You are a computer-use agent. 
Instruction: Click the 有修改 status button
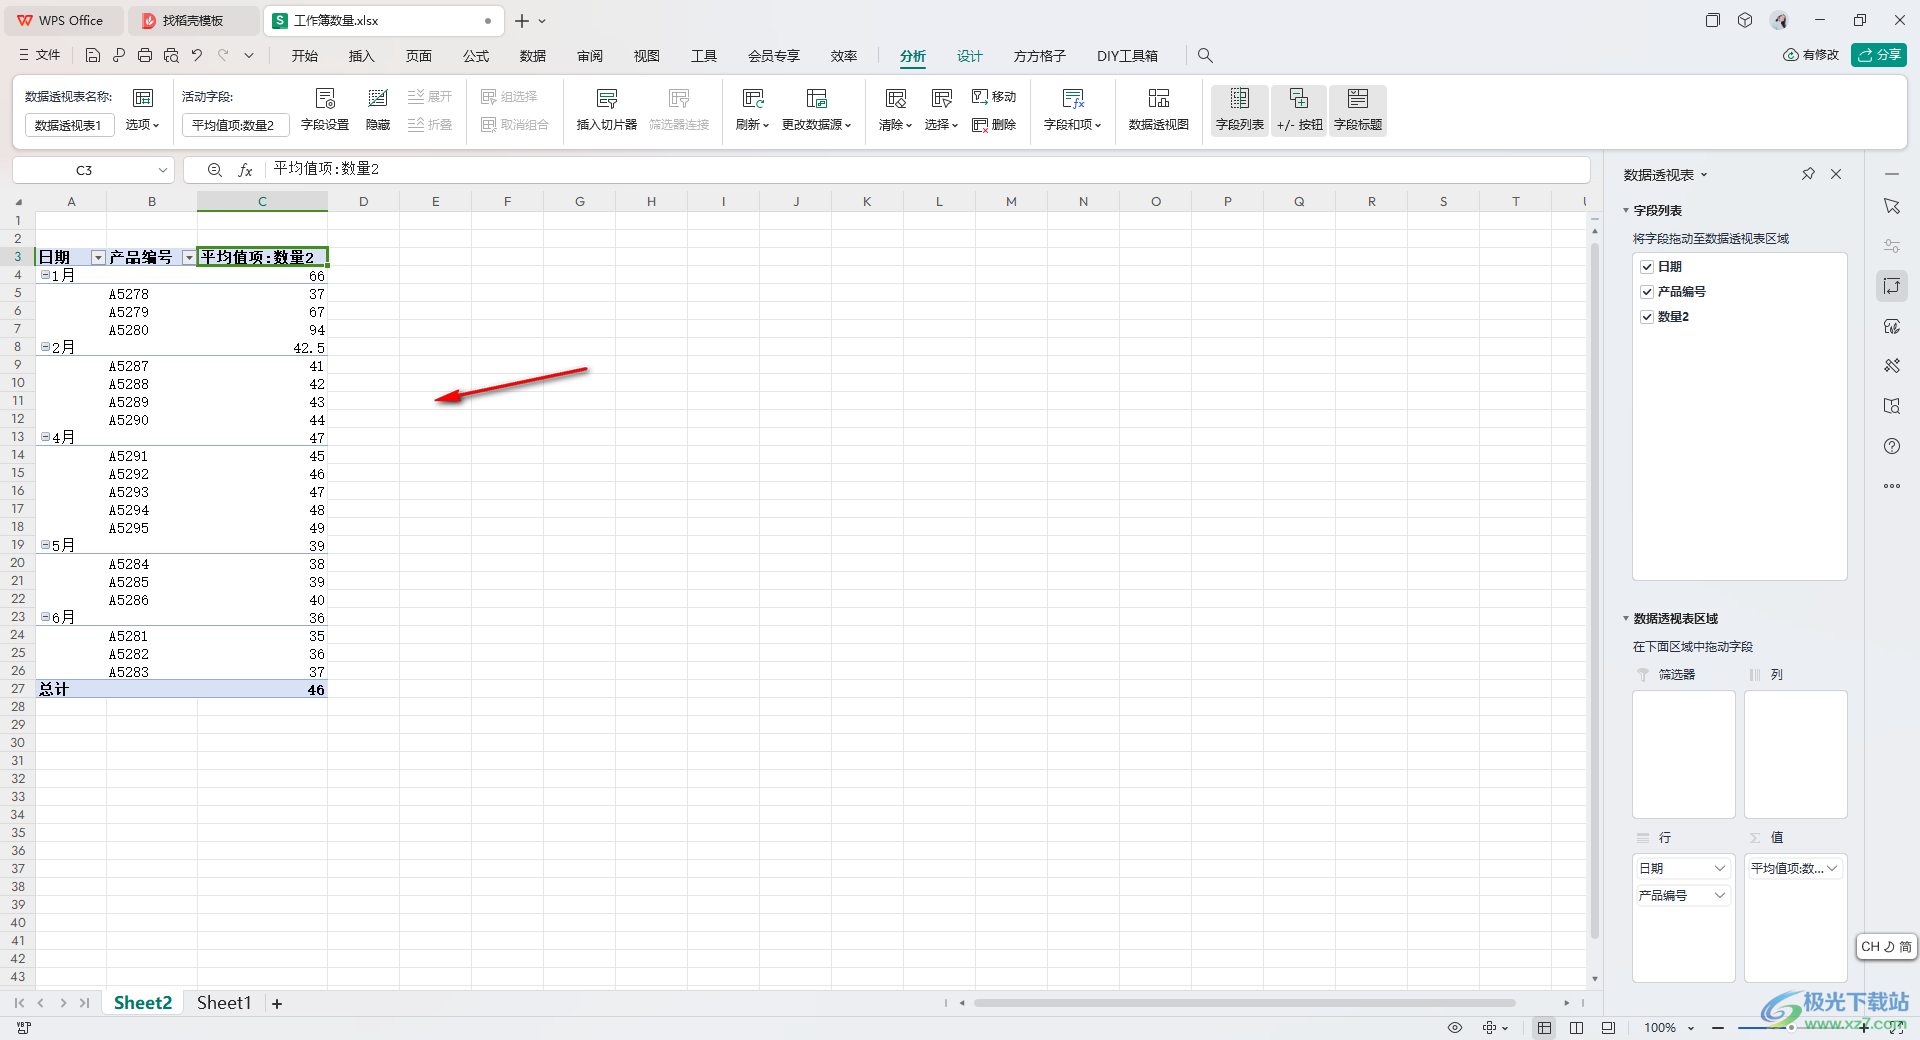pyautogui.click(x=1811, y=55)
